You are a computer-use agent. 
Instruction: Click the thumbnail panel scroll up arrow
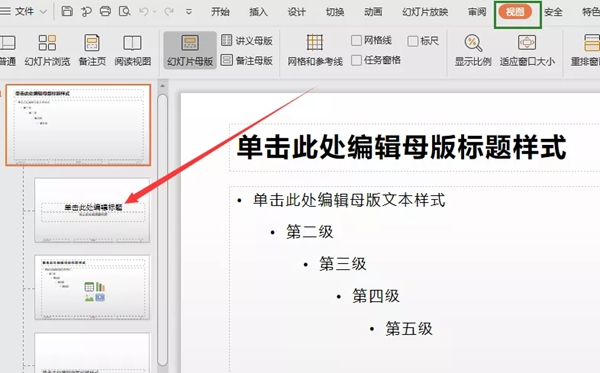162,86
